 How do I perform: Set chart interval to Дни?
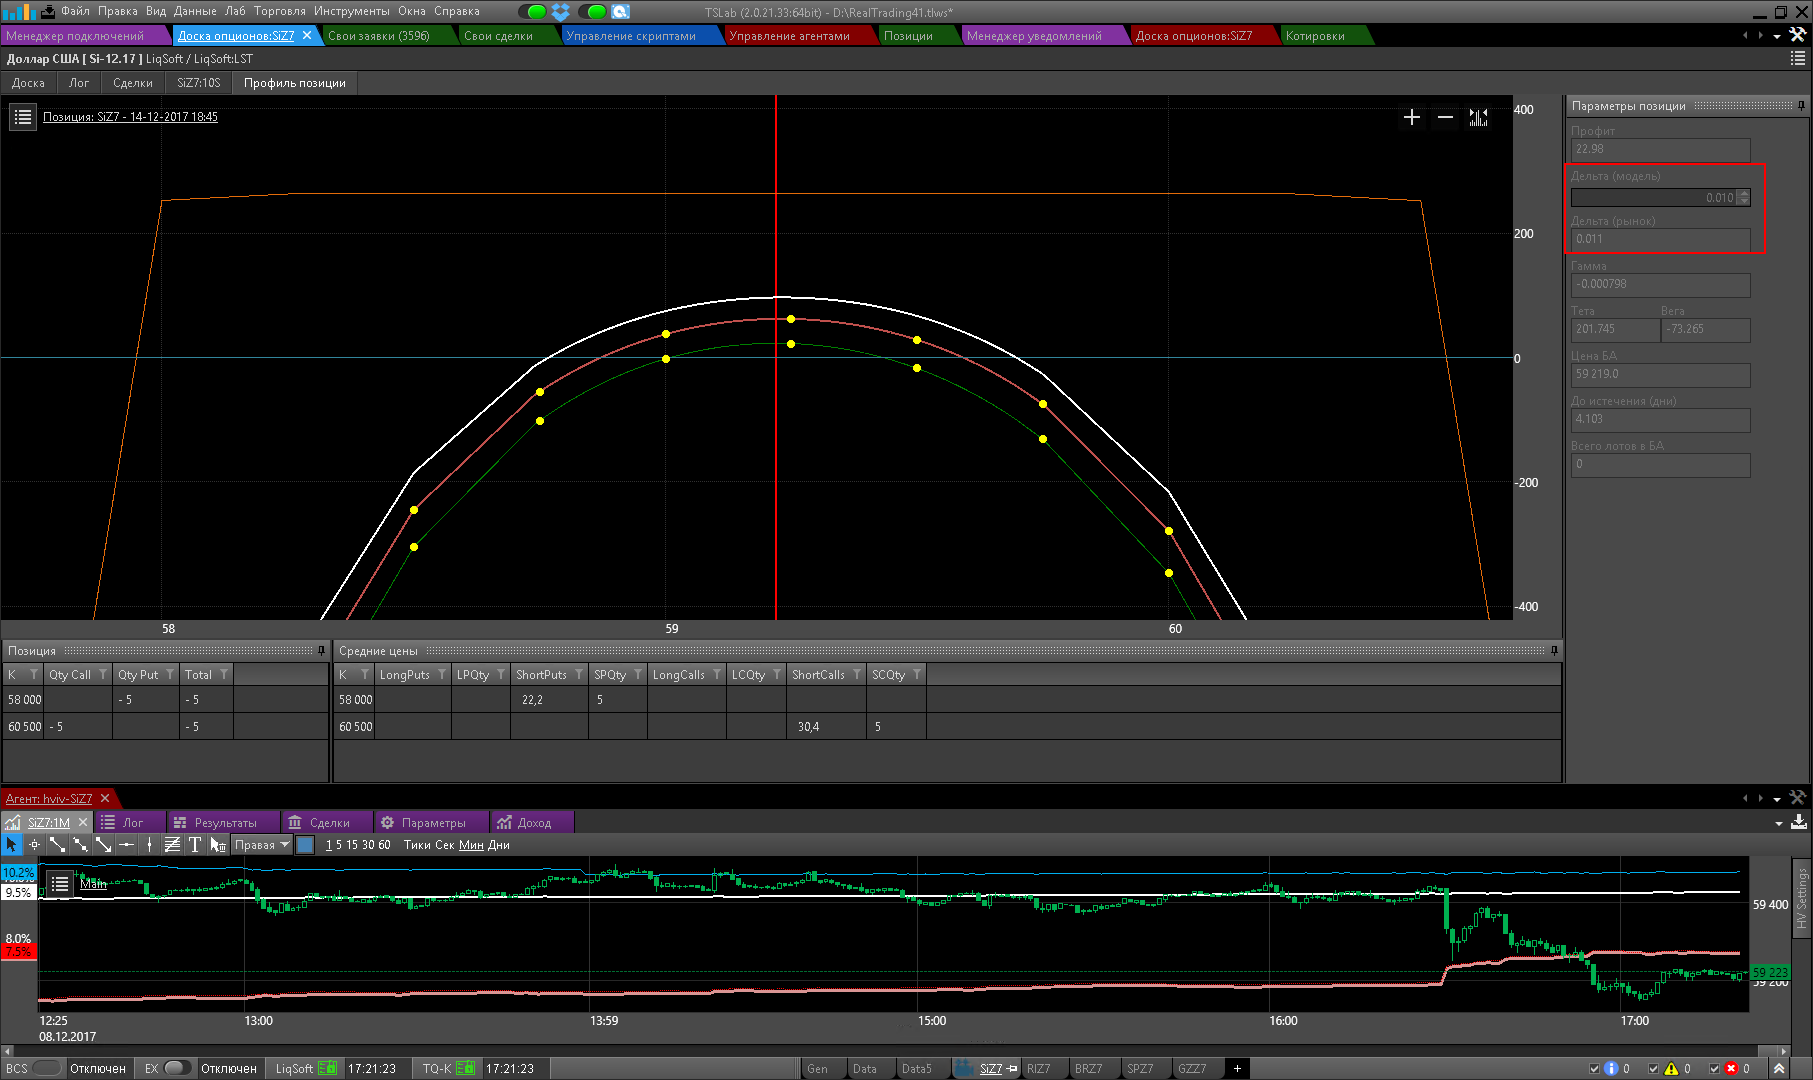pos(498,845)
